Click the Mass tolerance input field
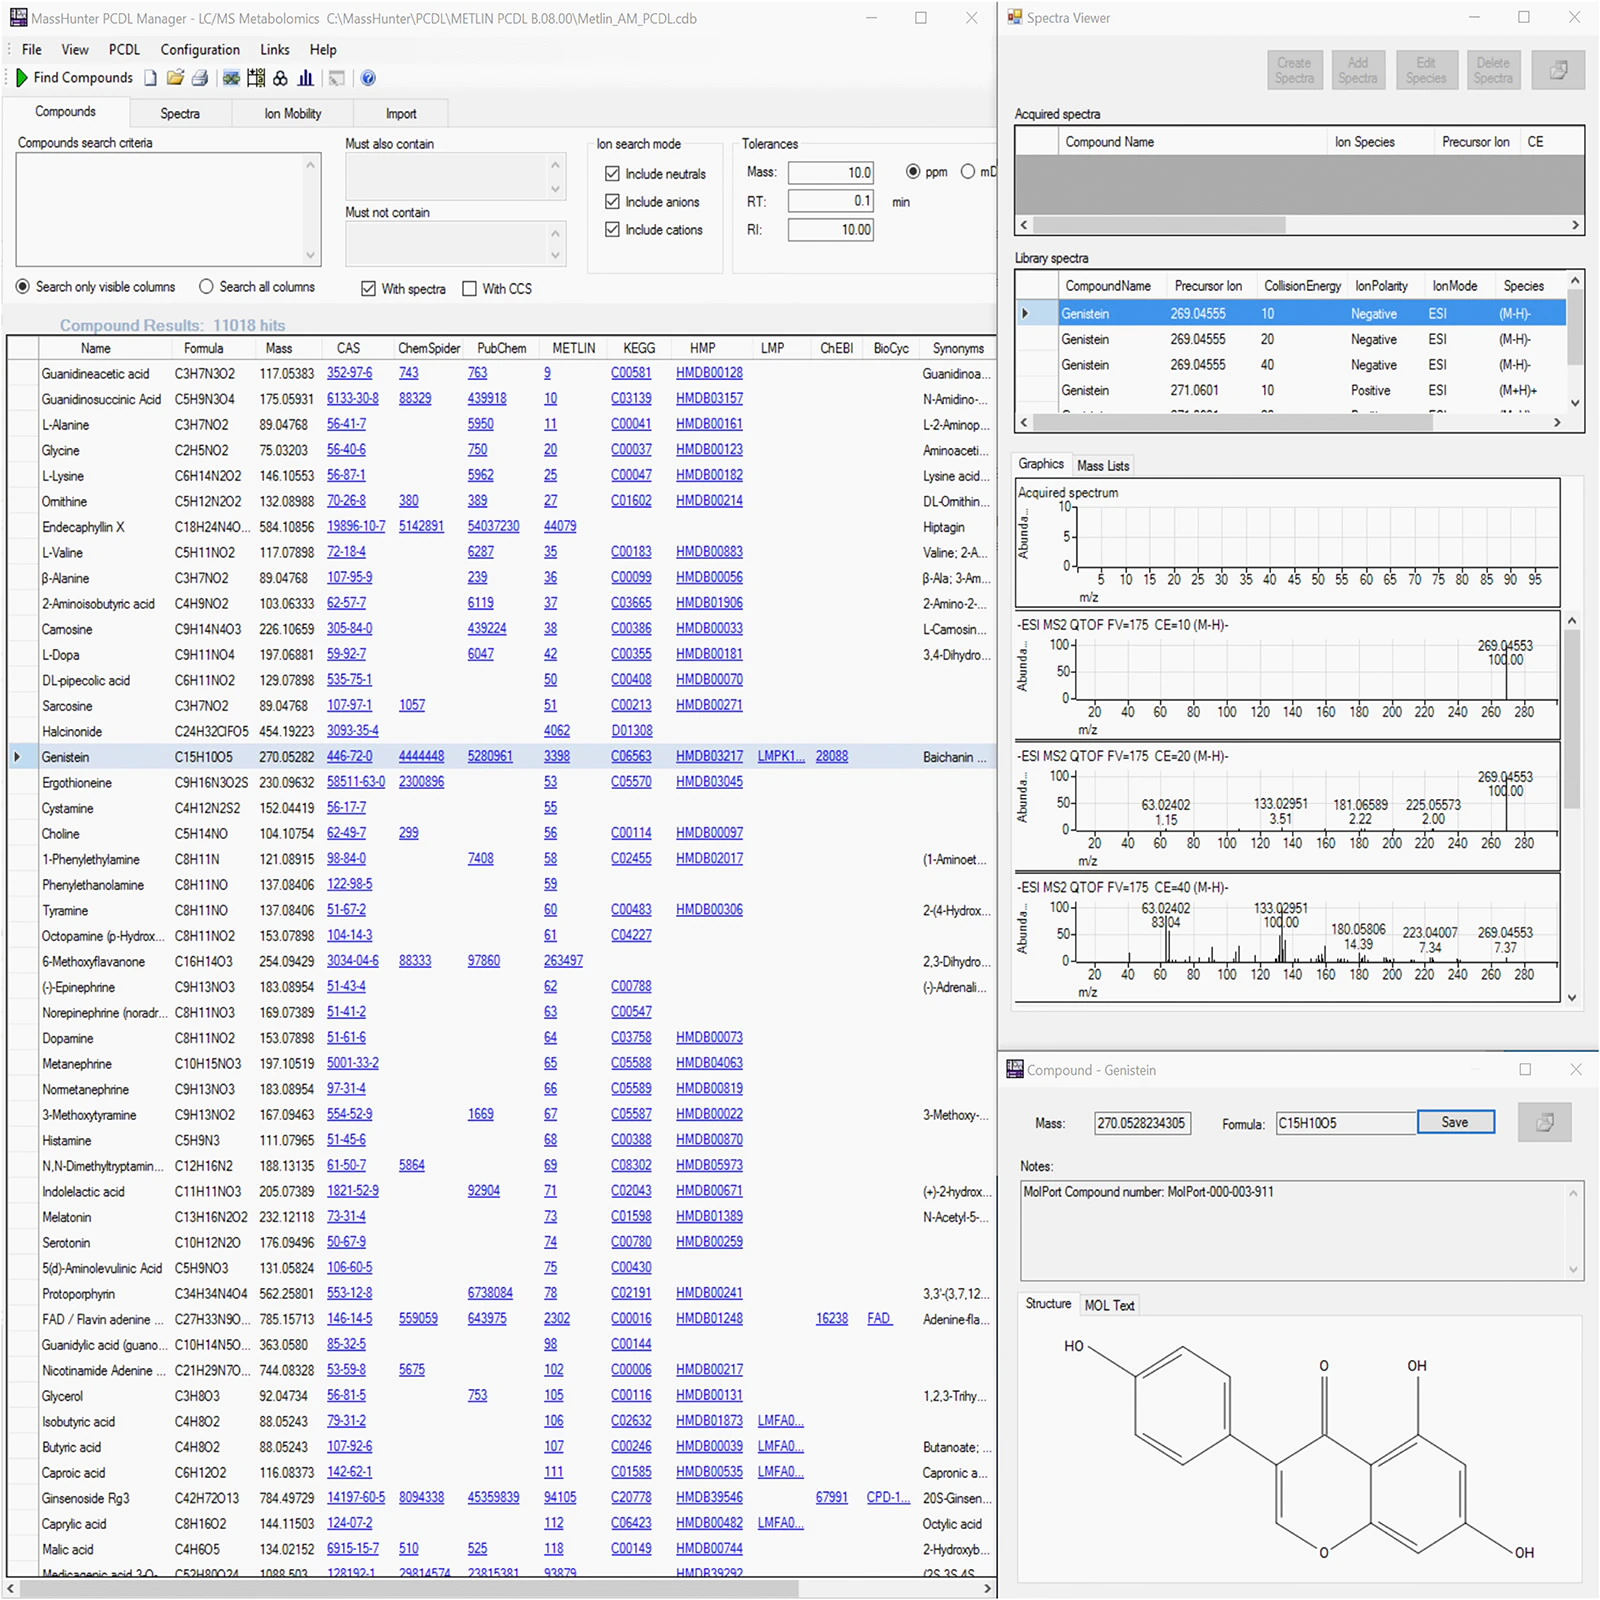Screen dimensions: 1600x1600 (x=830, y=173)
